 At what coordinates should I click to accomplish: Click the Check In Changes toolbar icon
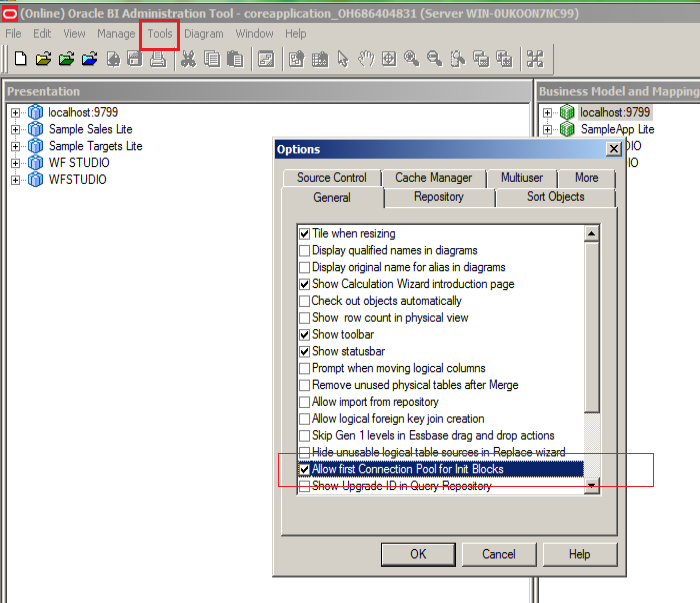(x=113, y=58)
